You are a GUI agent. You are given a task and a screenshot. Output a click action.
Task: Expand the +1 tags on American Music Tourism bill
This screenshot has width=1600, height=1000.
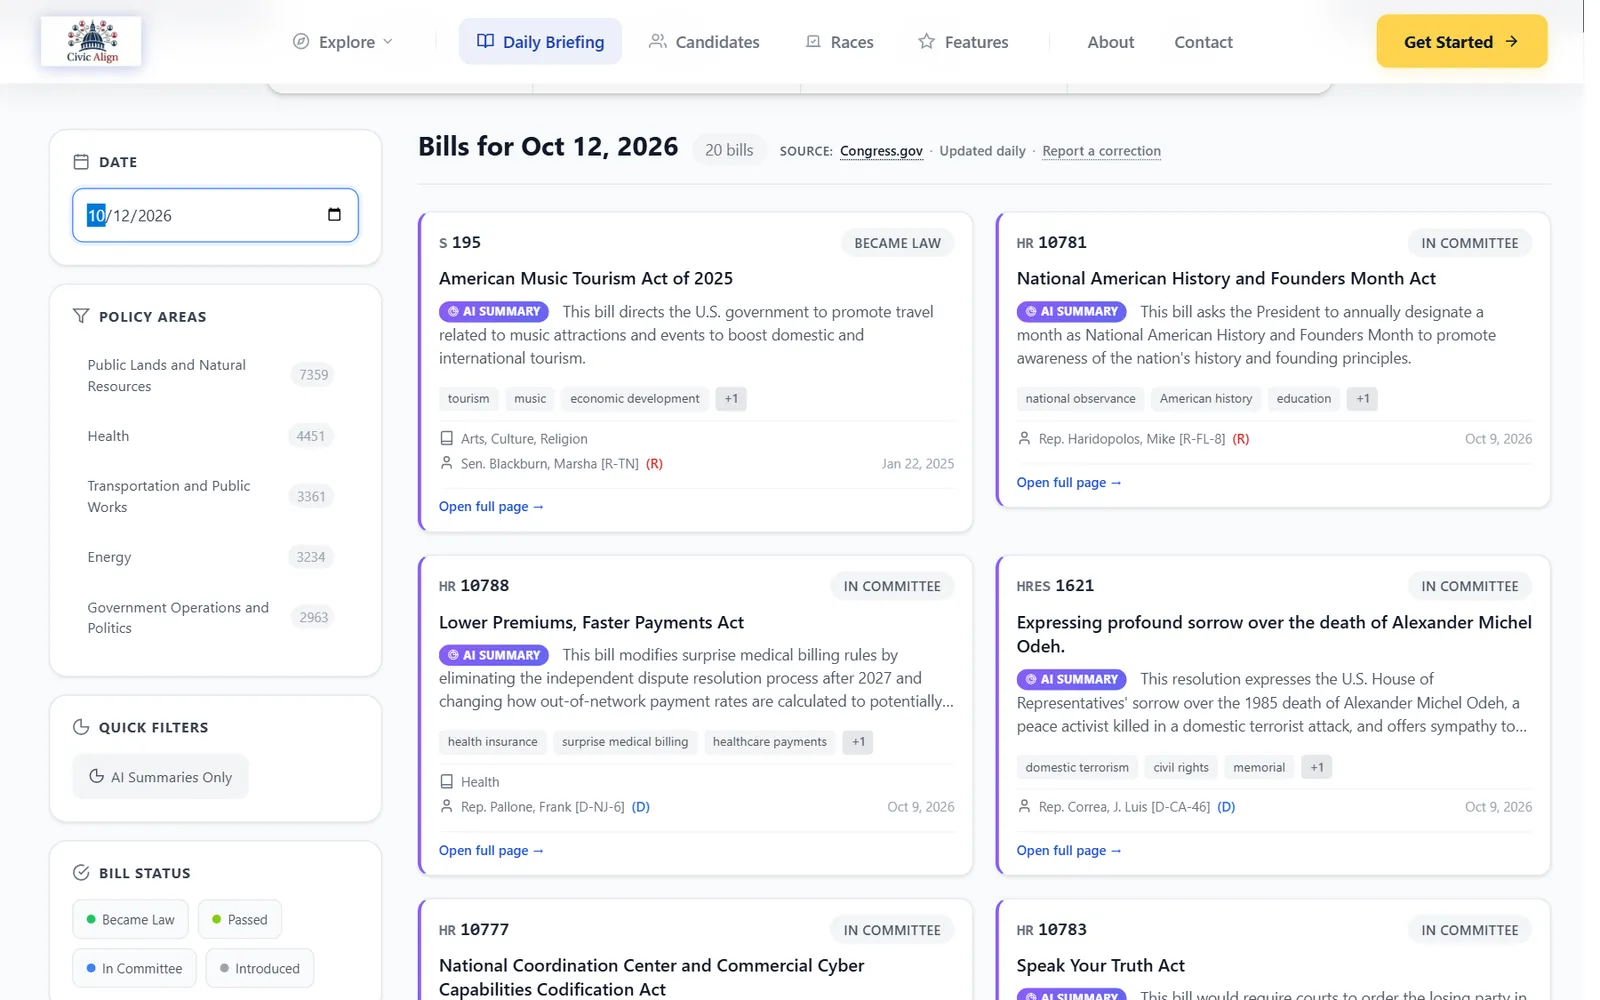coord(731,398)
